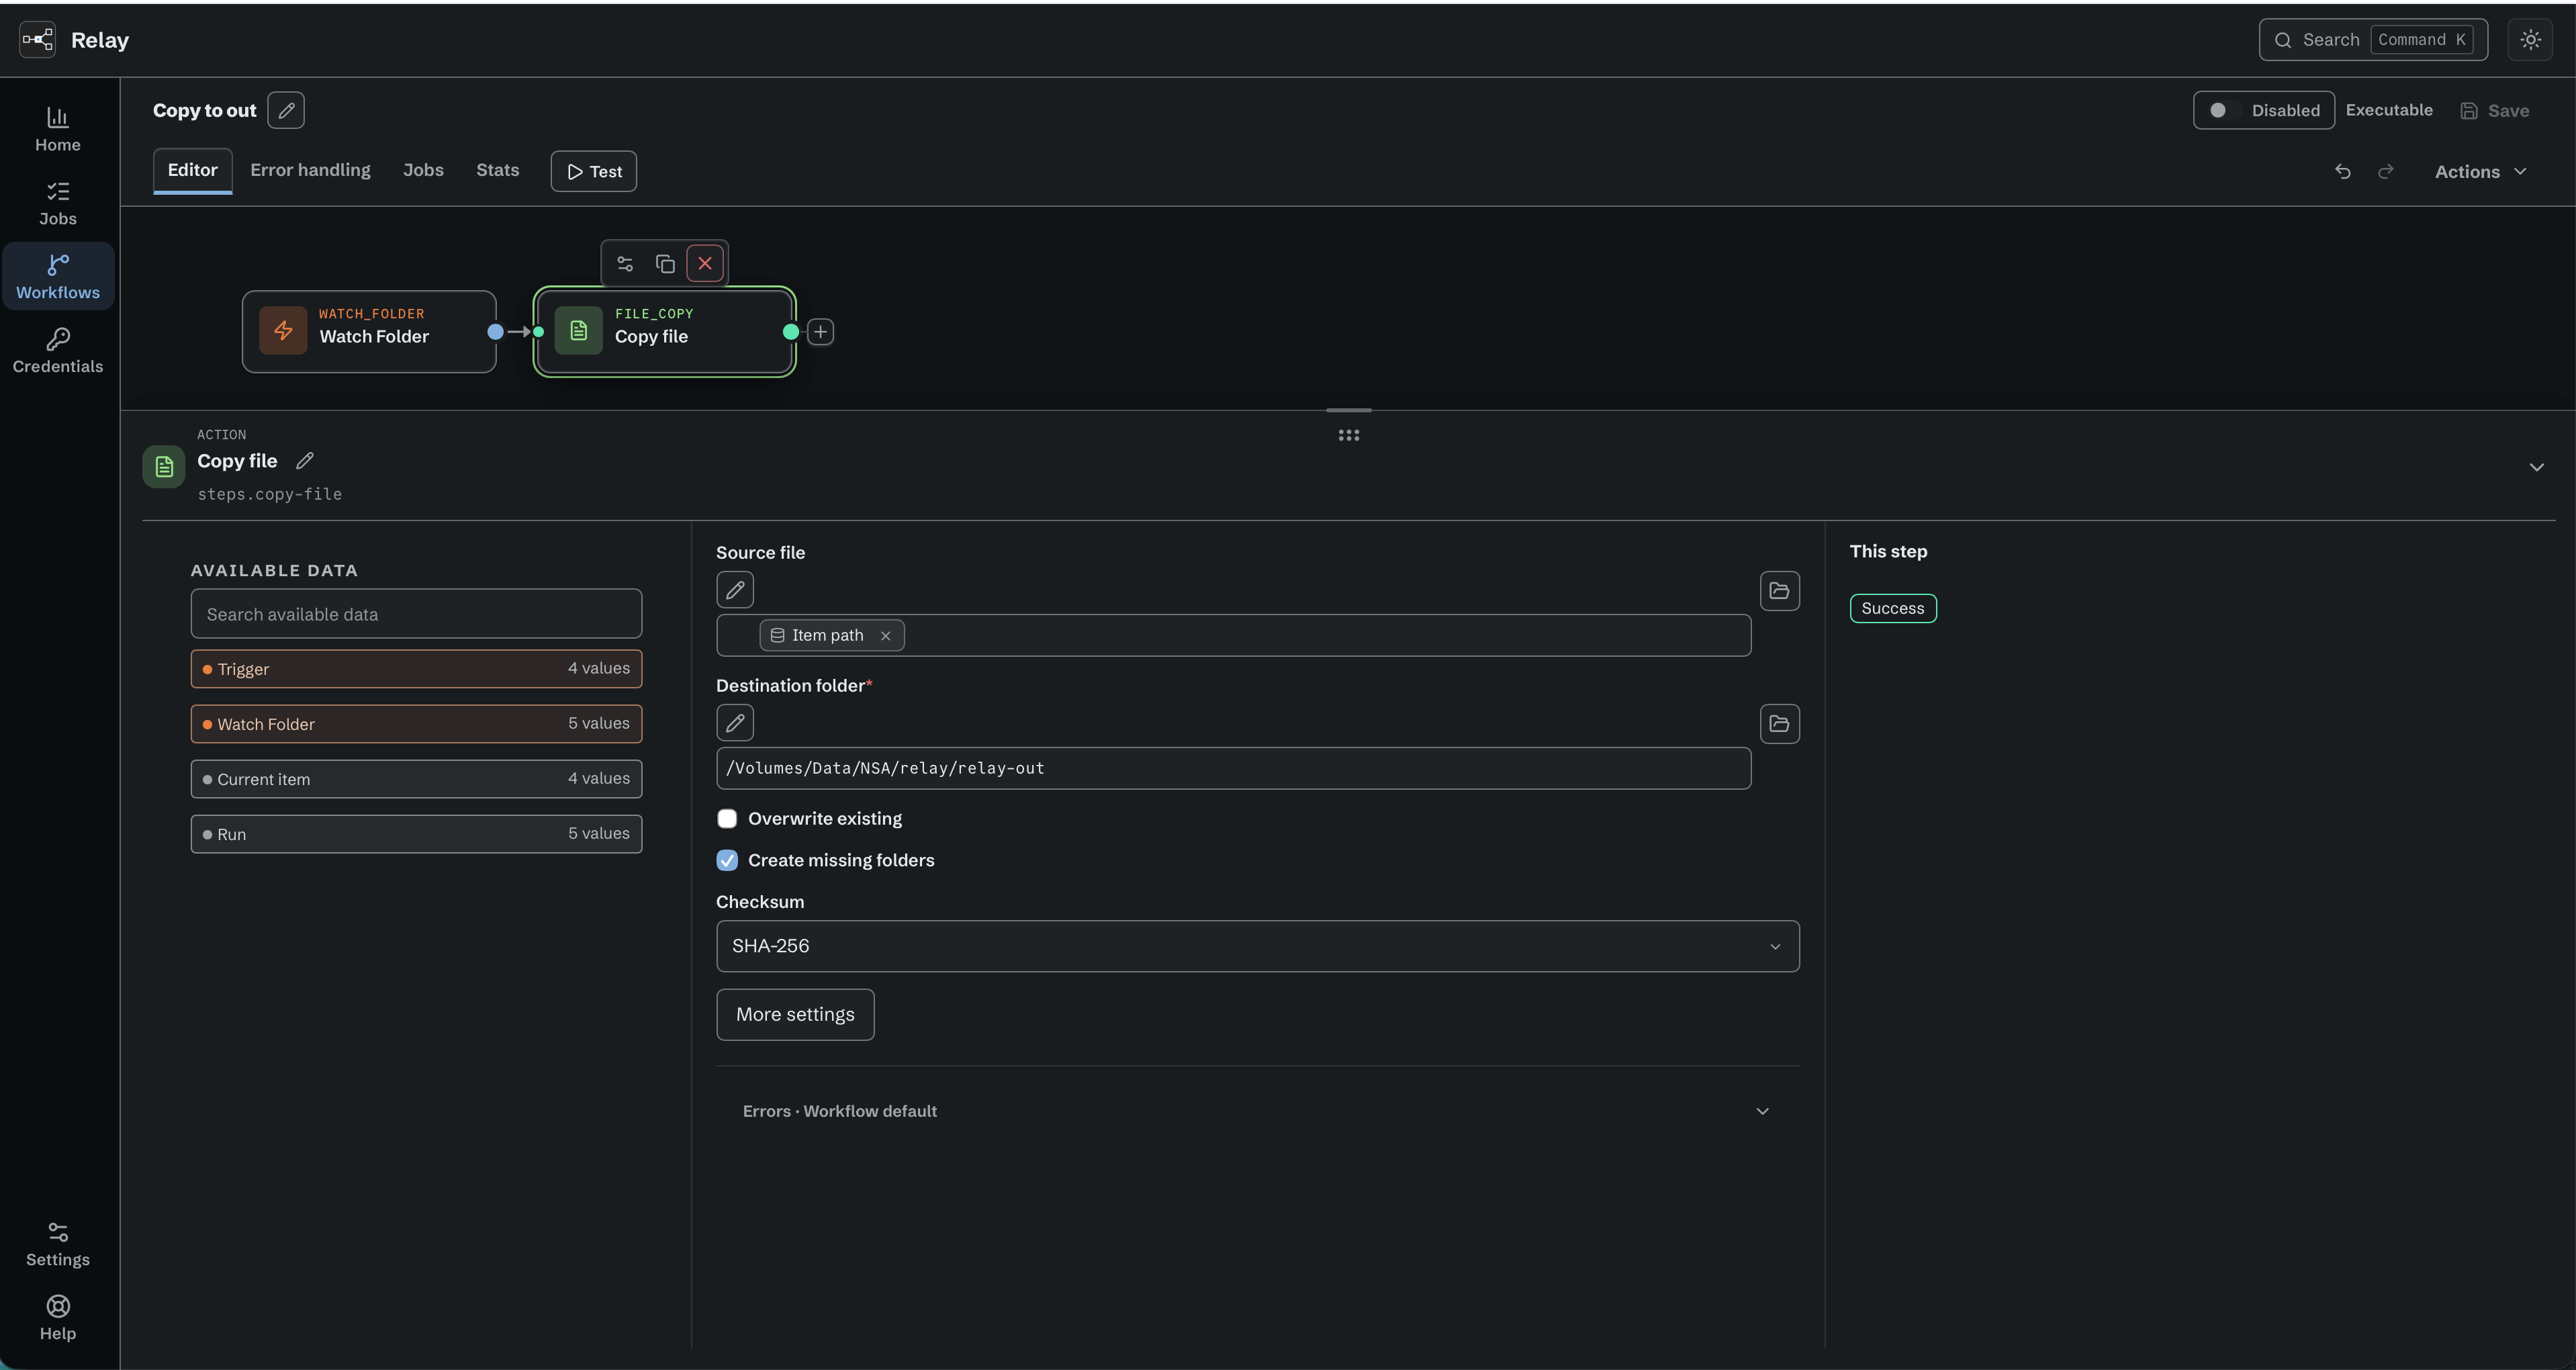Toggle light/dark theme sun icon

2530,40
